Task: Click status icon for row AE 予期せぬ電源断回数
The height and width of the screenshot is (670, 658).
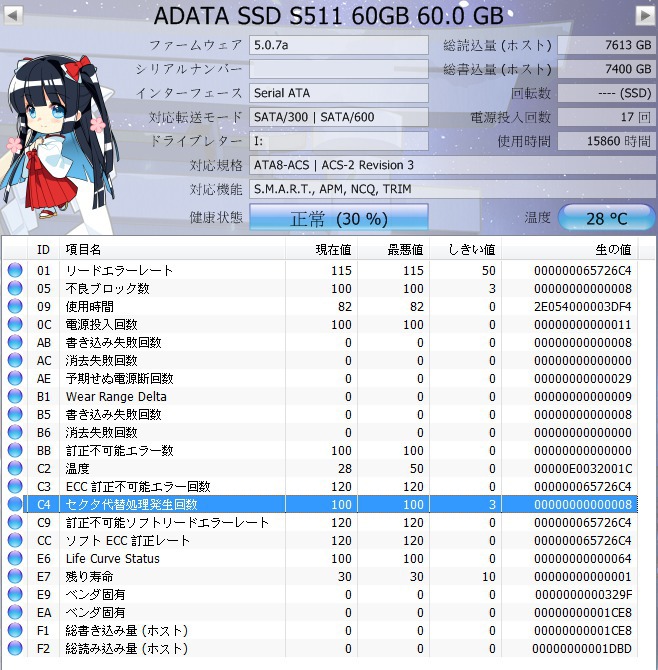Action: pos(15,378)
